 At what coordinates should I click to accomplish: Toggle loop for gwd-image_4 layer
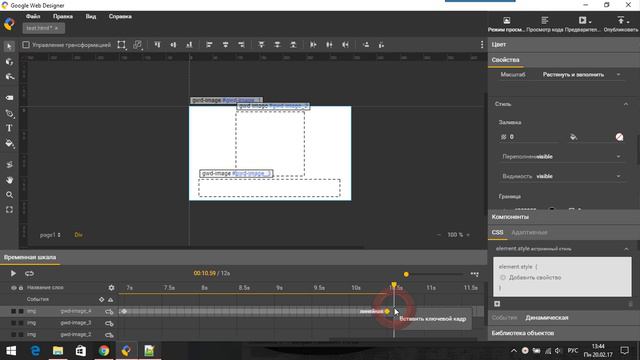(109, 312)
